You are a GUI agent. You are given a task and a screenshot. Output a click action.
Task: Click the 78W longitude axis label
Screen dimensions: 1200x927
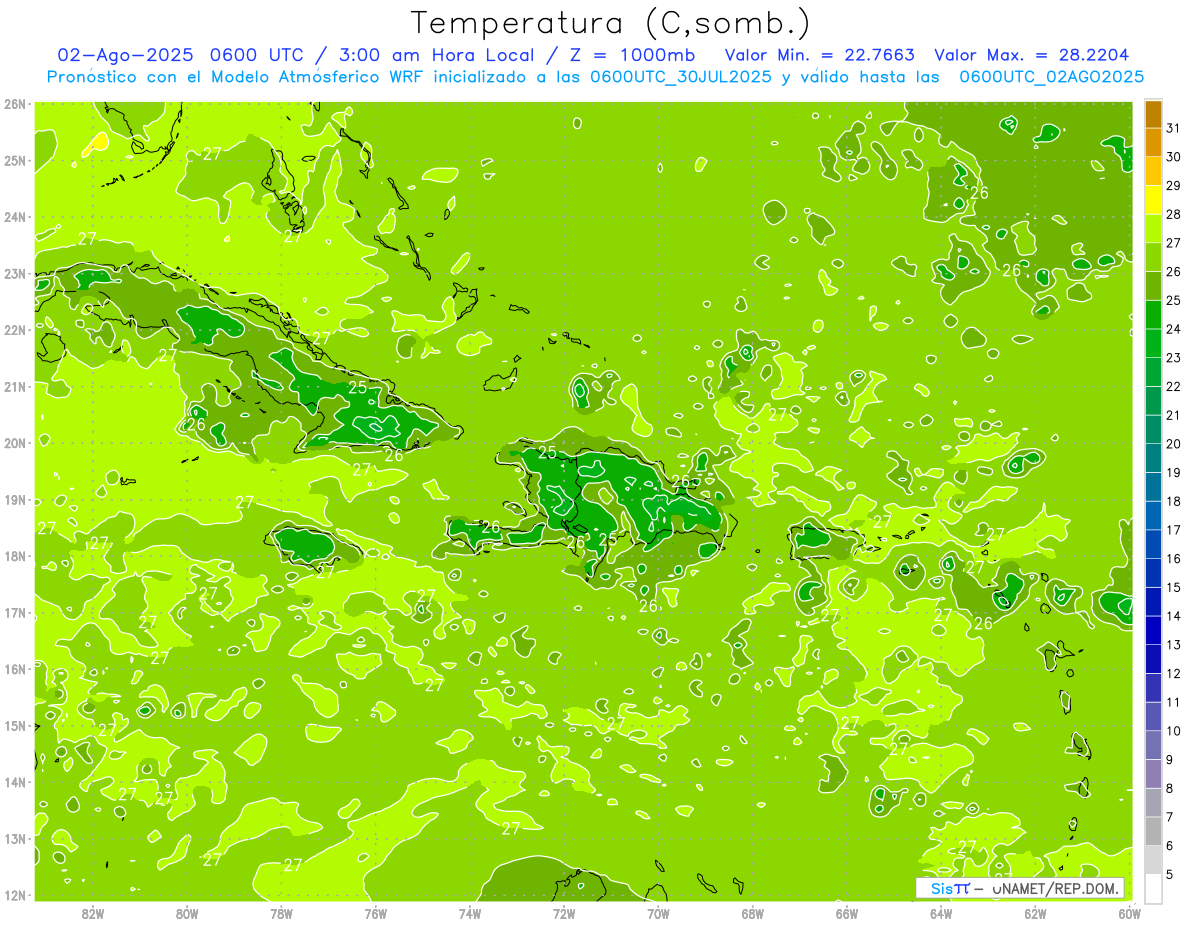[x=281, y=913]
